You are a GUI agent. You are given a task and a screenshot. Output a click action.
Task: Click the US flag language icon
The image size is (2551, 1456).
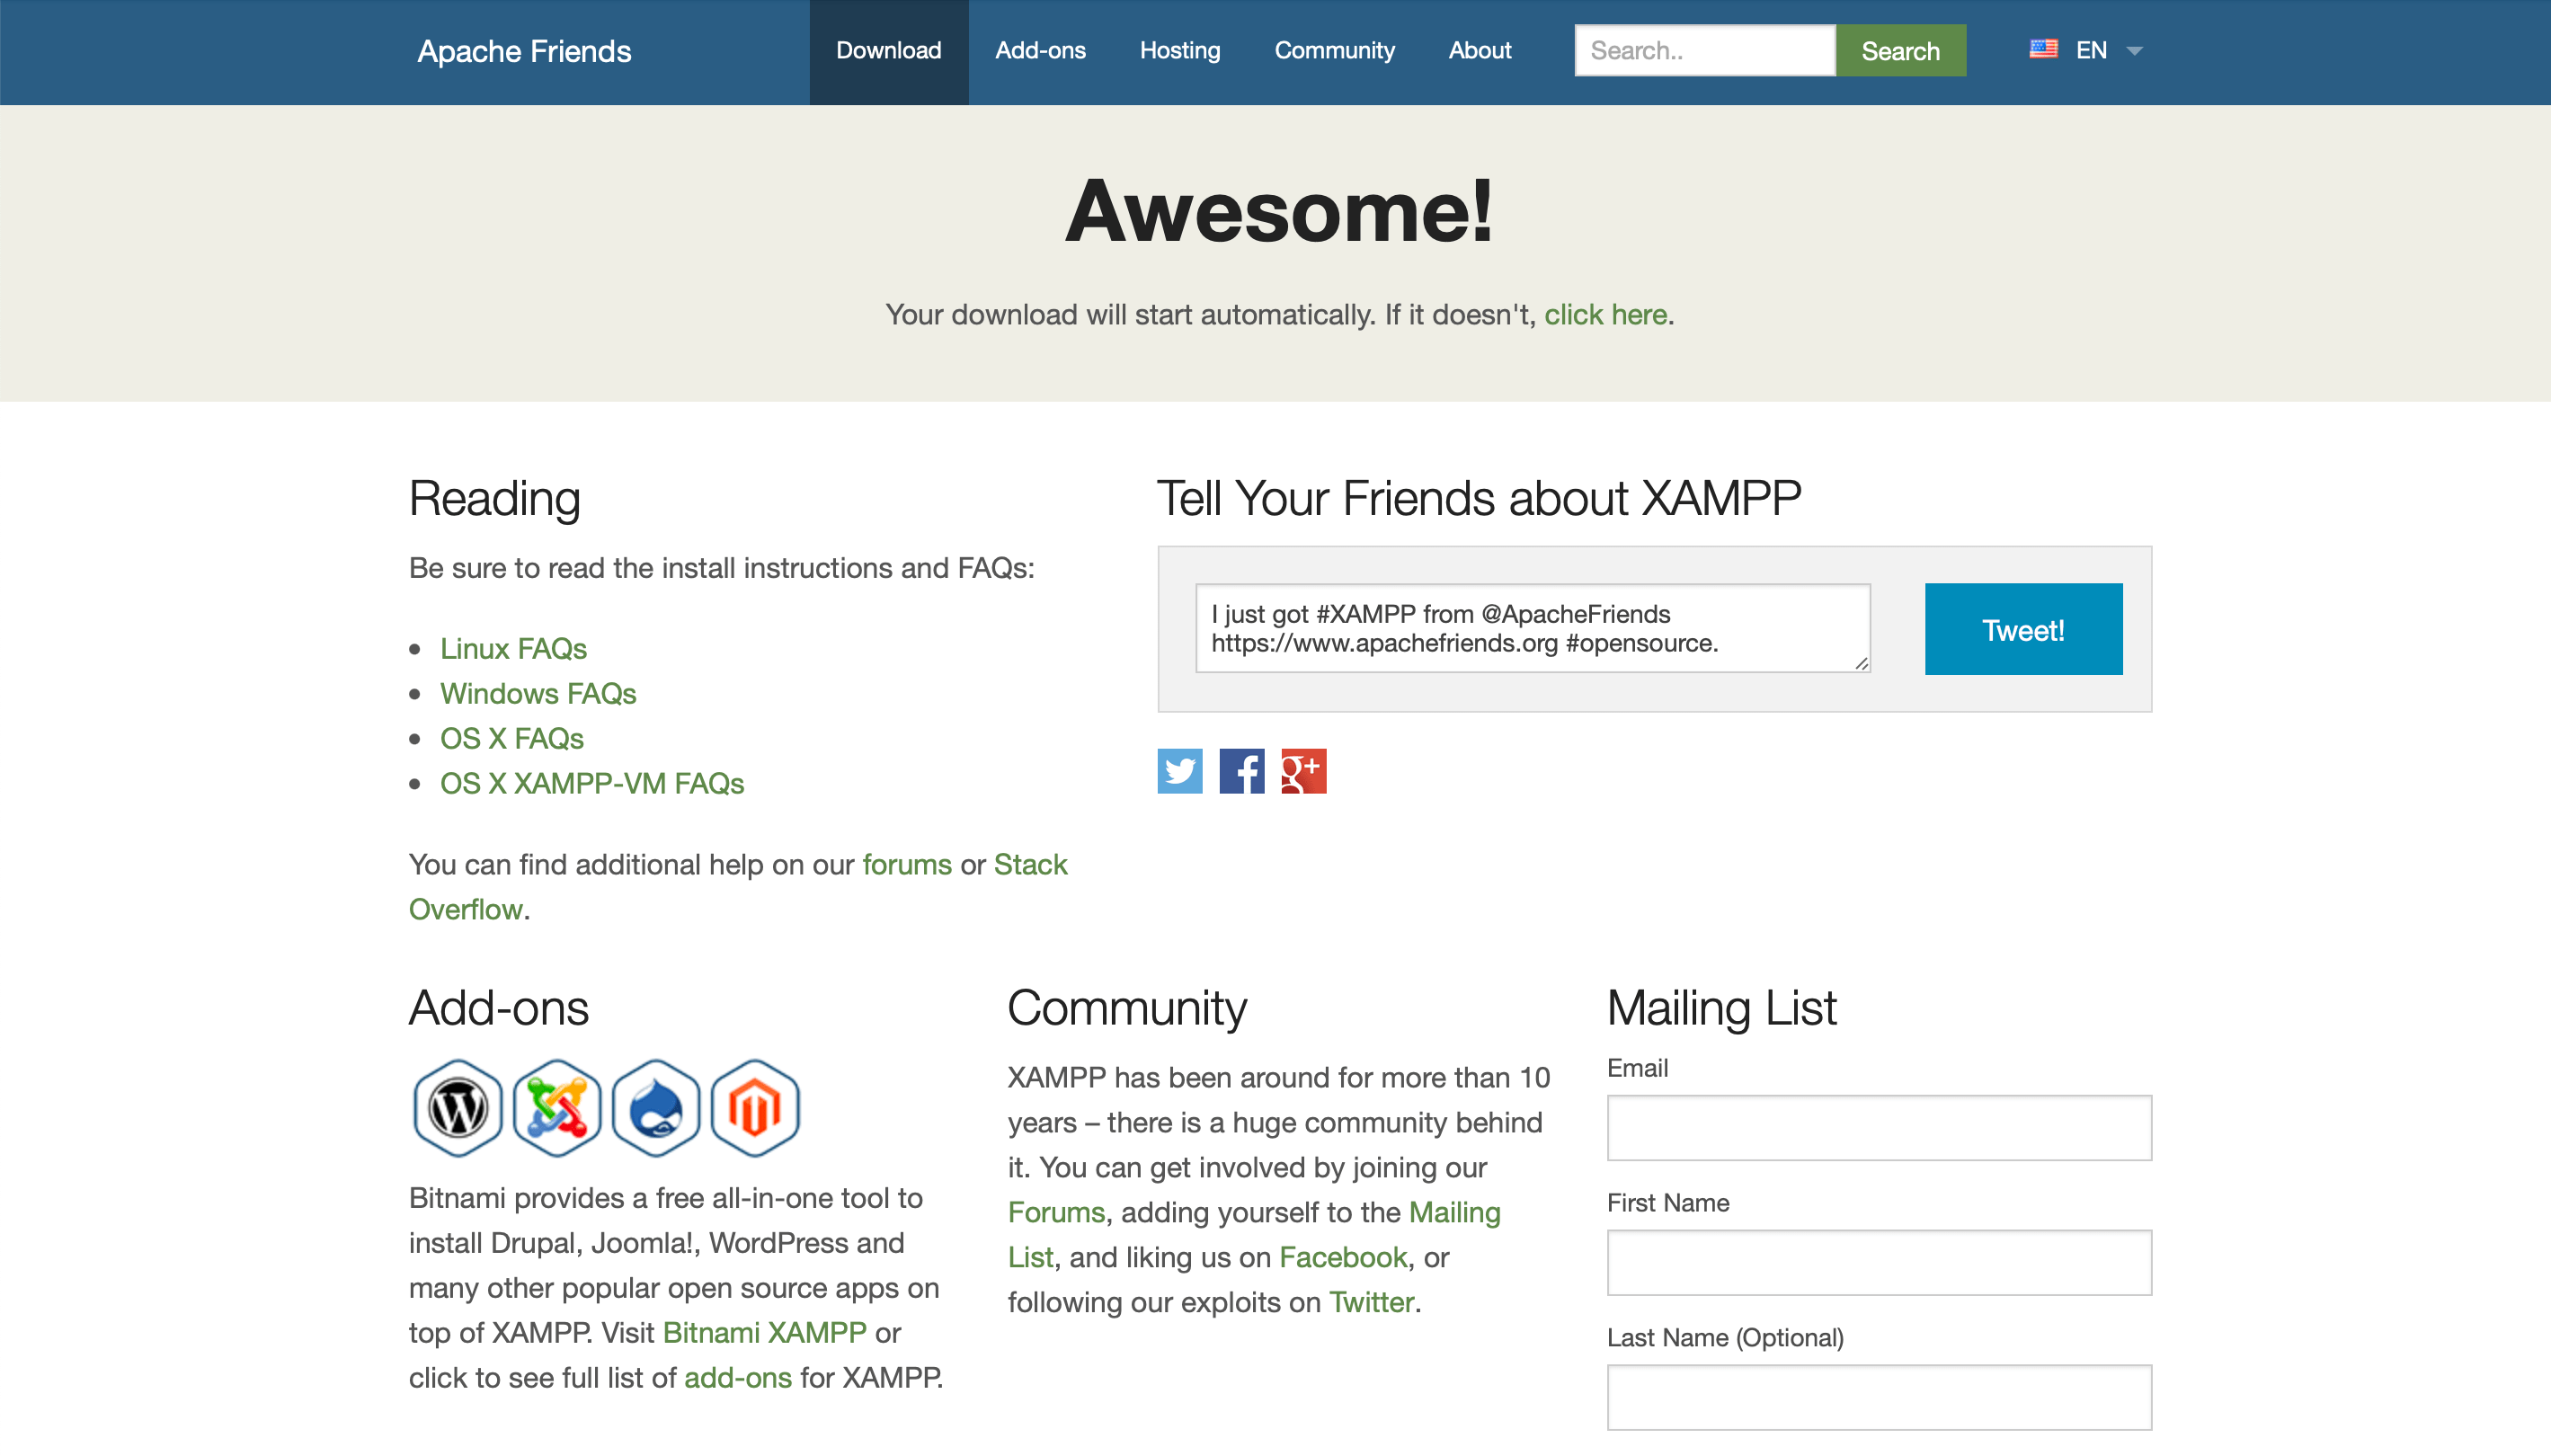pyautogui.click(x=2043, y=49)
